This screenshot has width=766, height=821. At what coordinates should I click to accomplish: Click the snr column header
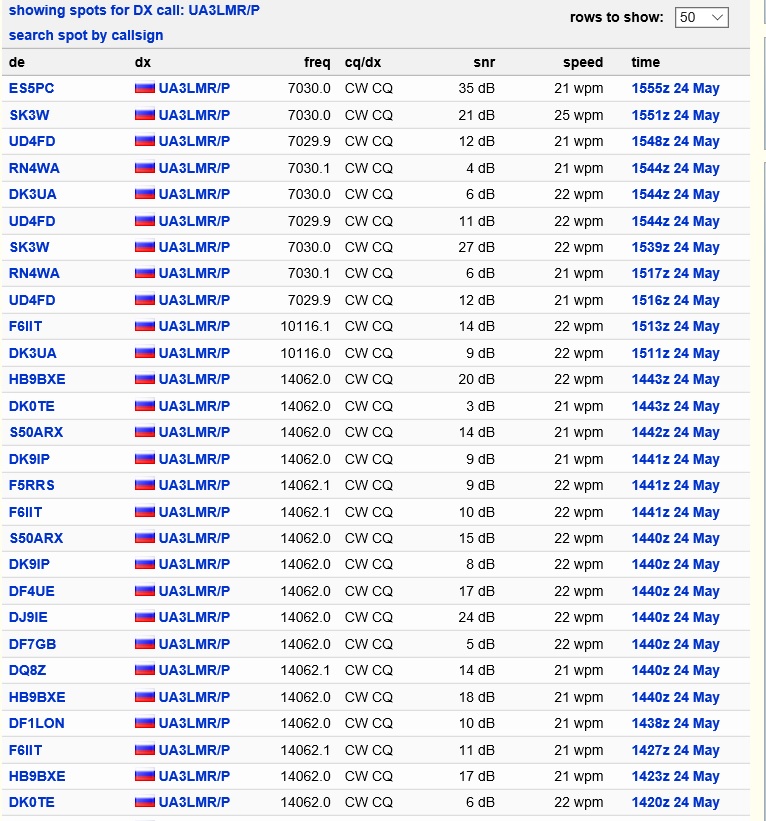484,62
